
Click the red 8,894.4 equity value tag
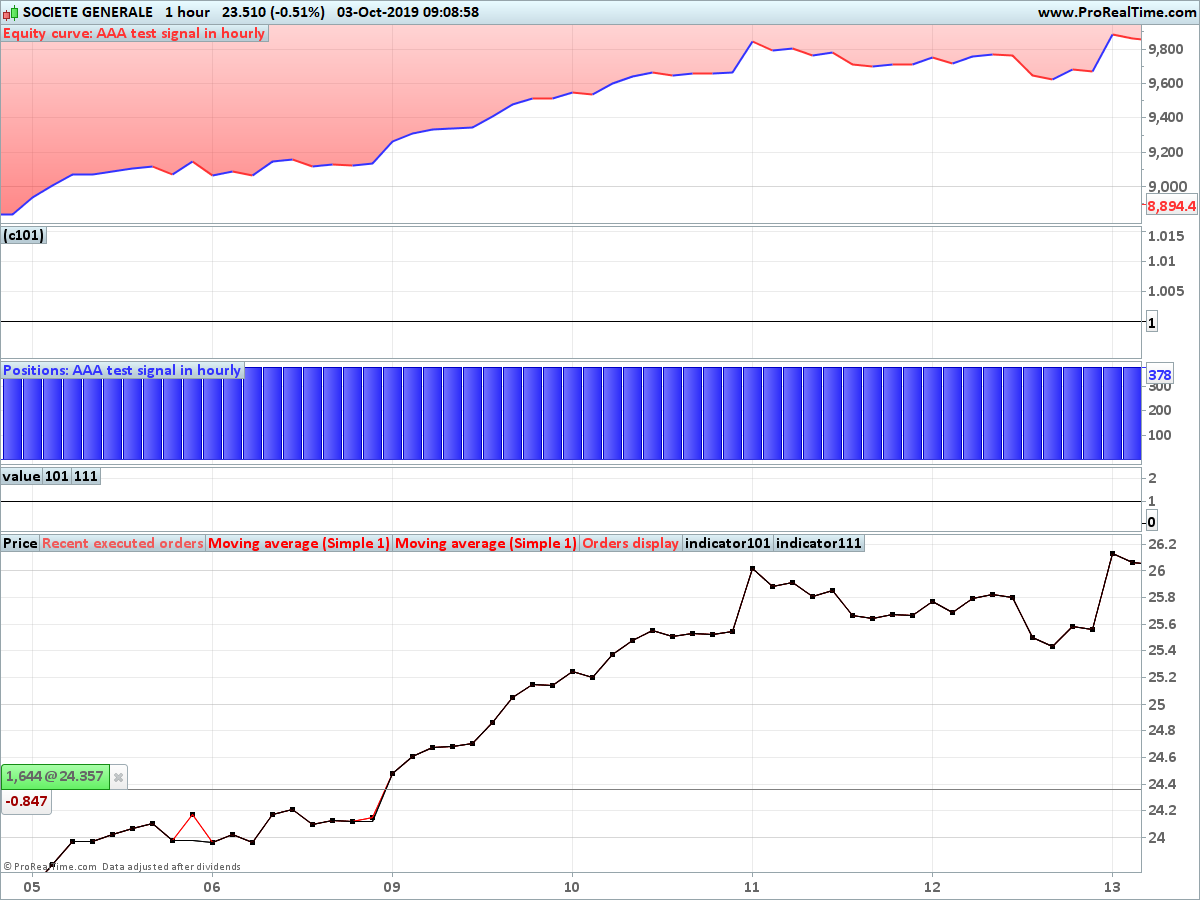(1171, 206)
